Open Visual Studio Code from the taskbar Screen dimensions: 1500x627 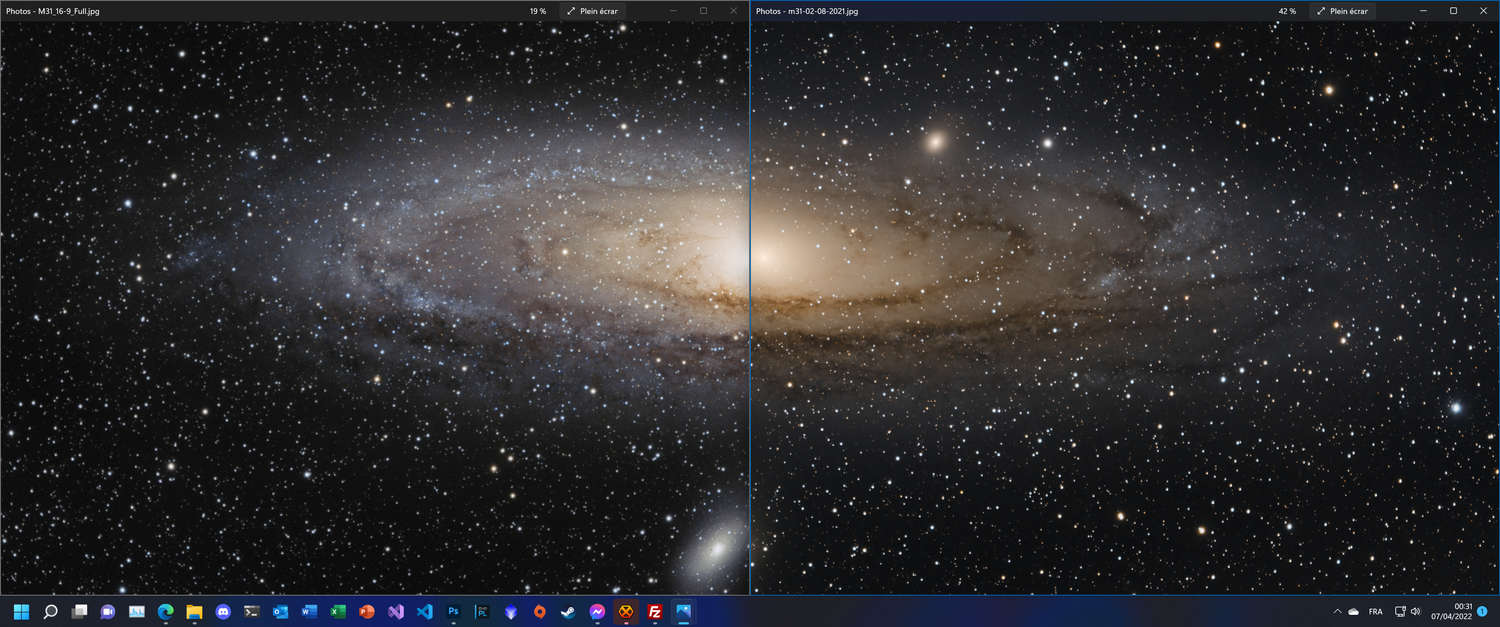[424, 611]
